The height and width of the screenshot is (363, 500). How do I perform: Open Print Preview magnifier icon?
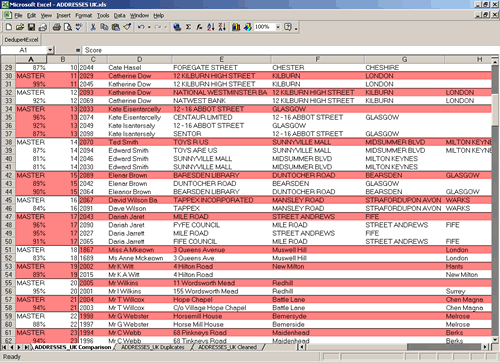(x=68, y=27)
